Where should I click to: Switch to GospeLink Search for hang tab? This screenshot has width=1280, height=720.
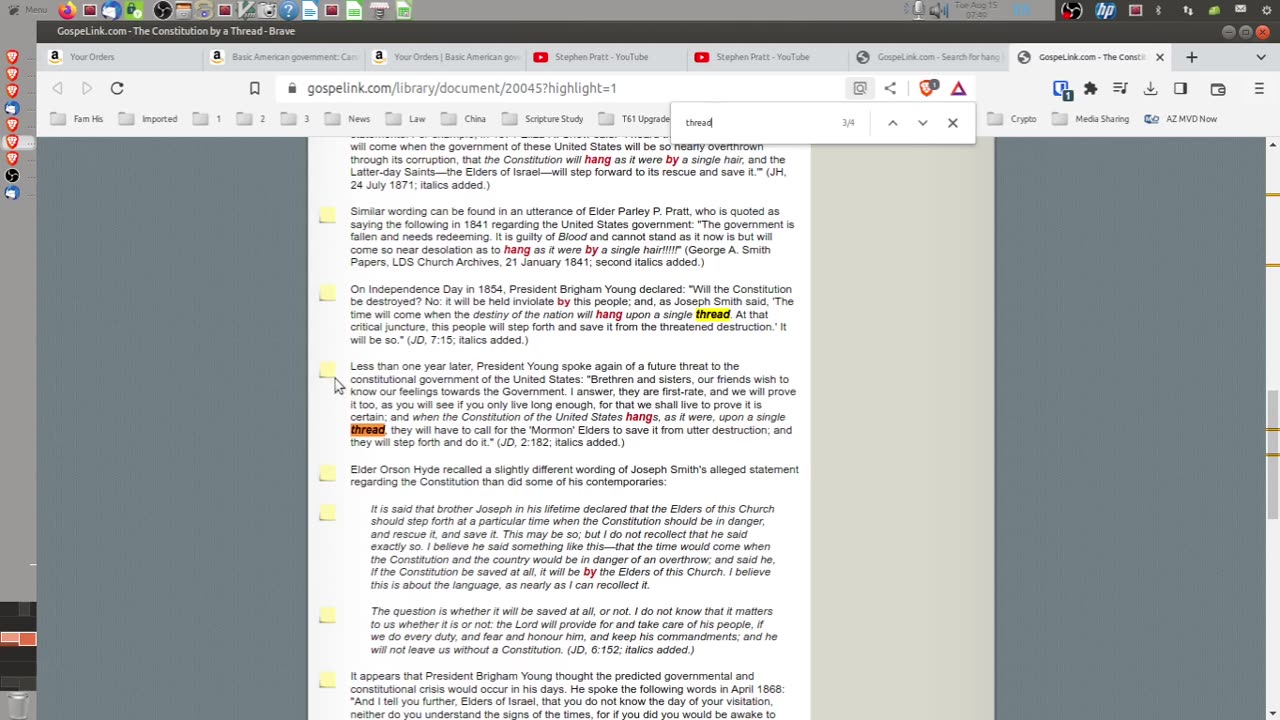point(930,57)
